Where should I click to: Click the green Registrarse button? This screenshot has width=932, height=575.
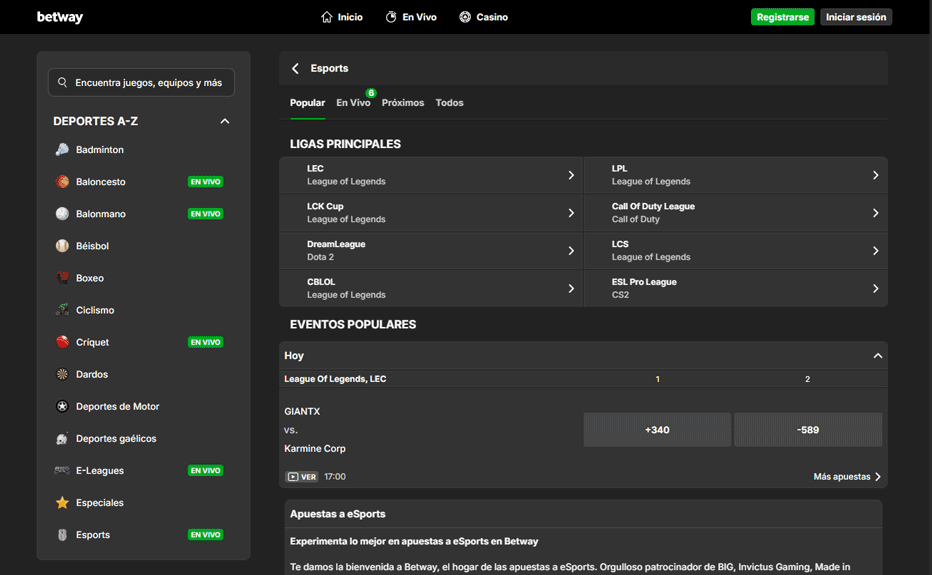(782, 17)
